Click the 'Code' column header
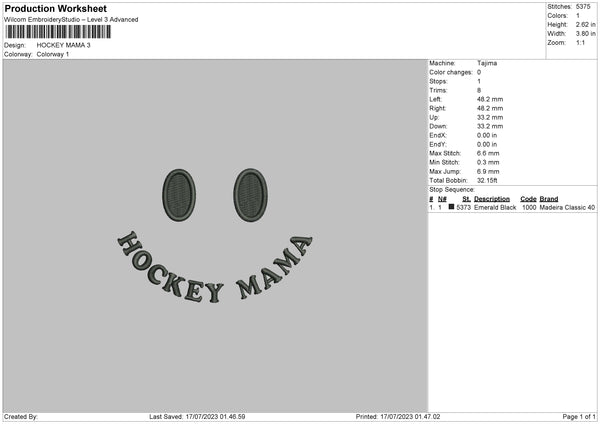600x424 pixels. 528,199
